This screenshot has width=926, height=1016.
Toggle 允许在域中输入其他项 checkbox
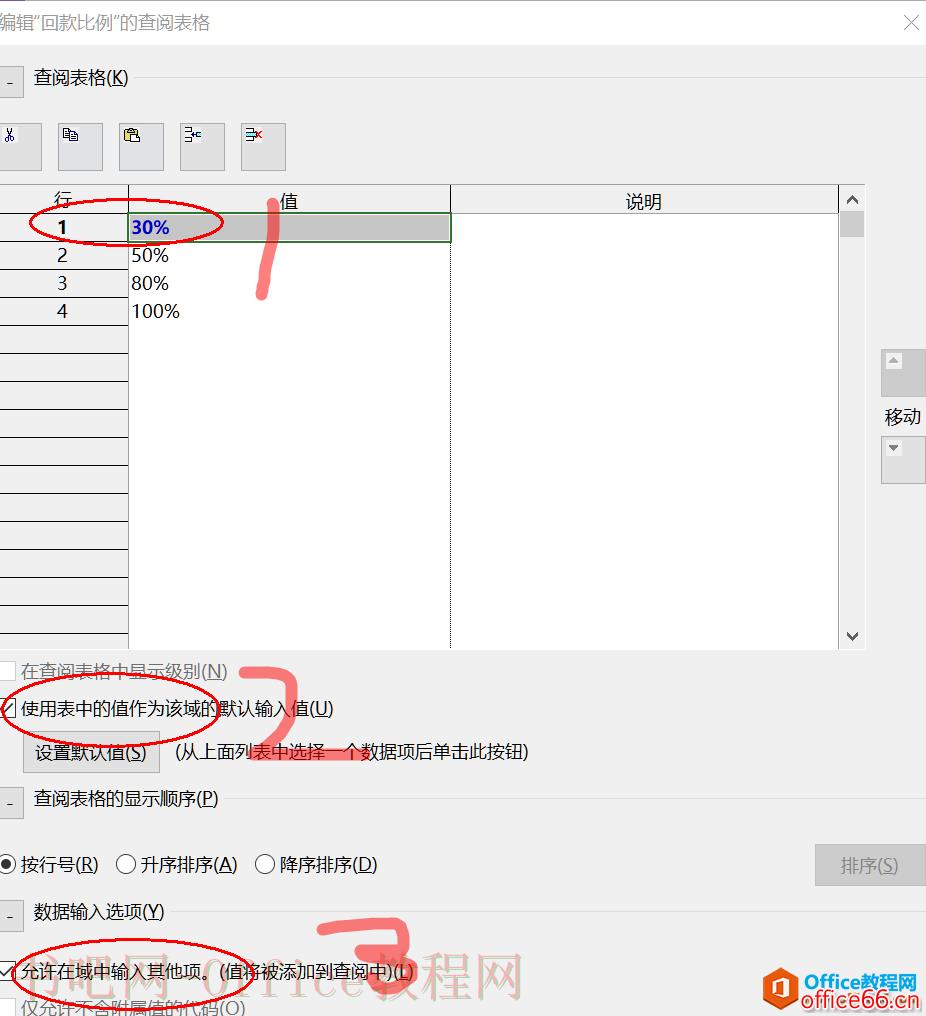point(8,971)
